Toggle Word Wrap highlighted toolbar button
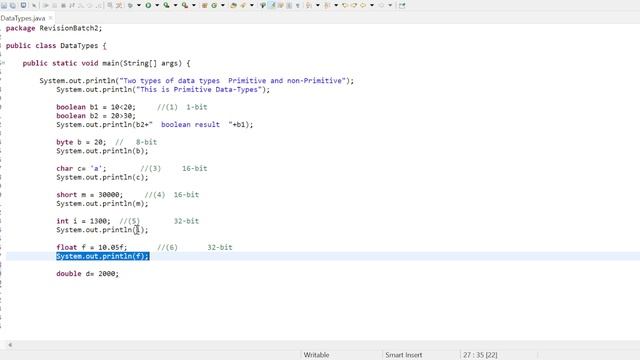Screen dimensions: 640x360 [x=271, y=5]
